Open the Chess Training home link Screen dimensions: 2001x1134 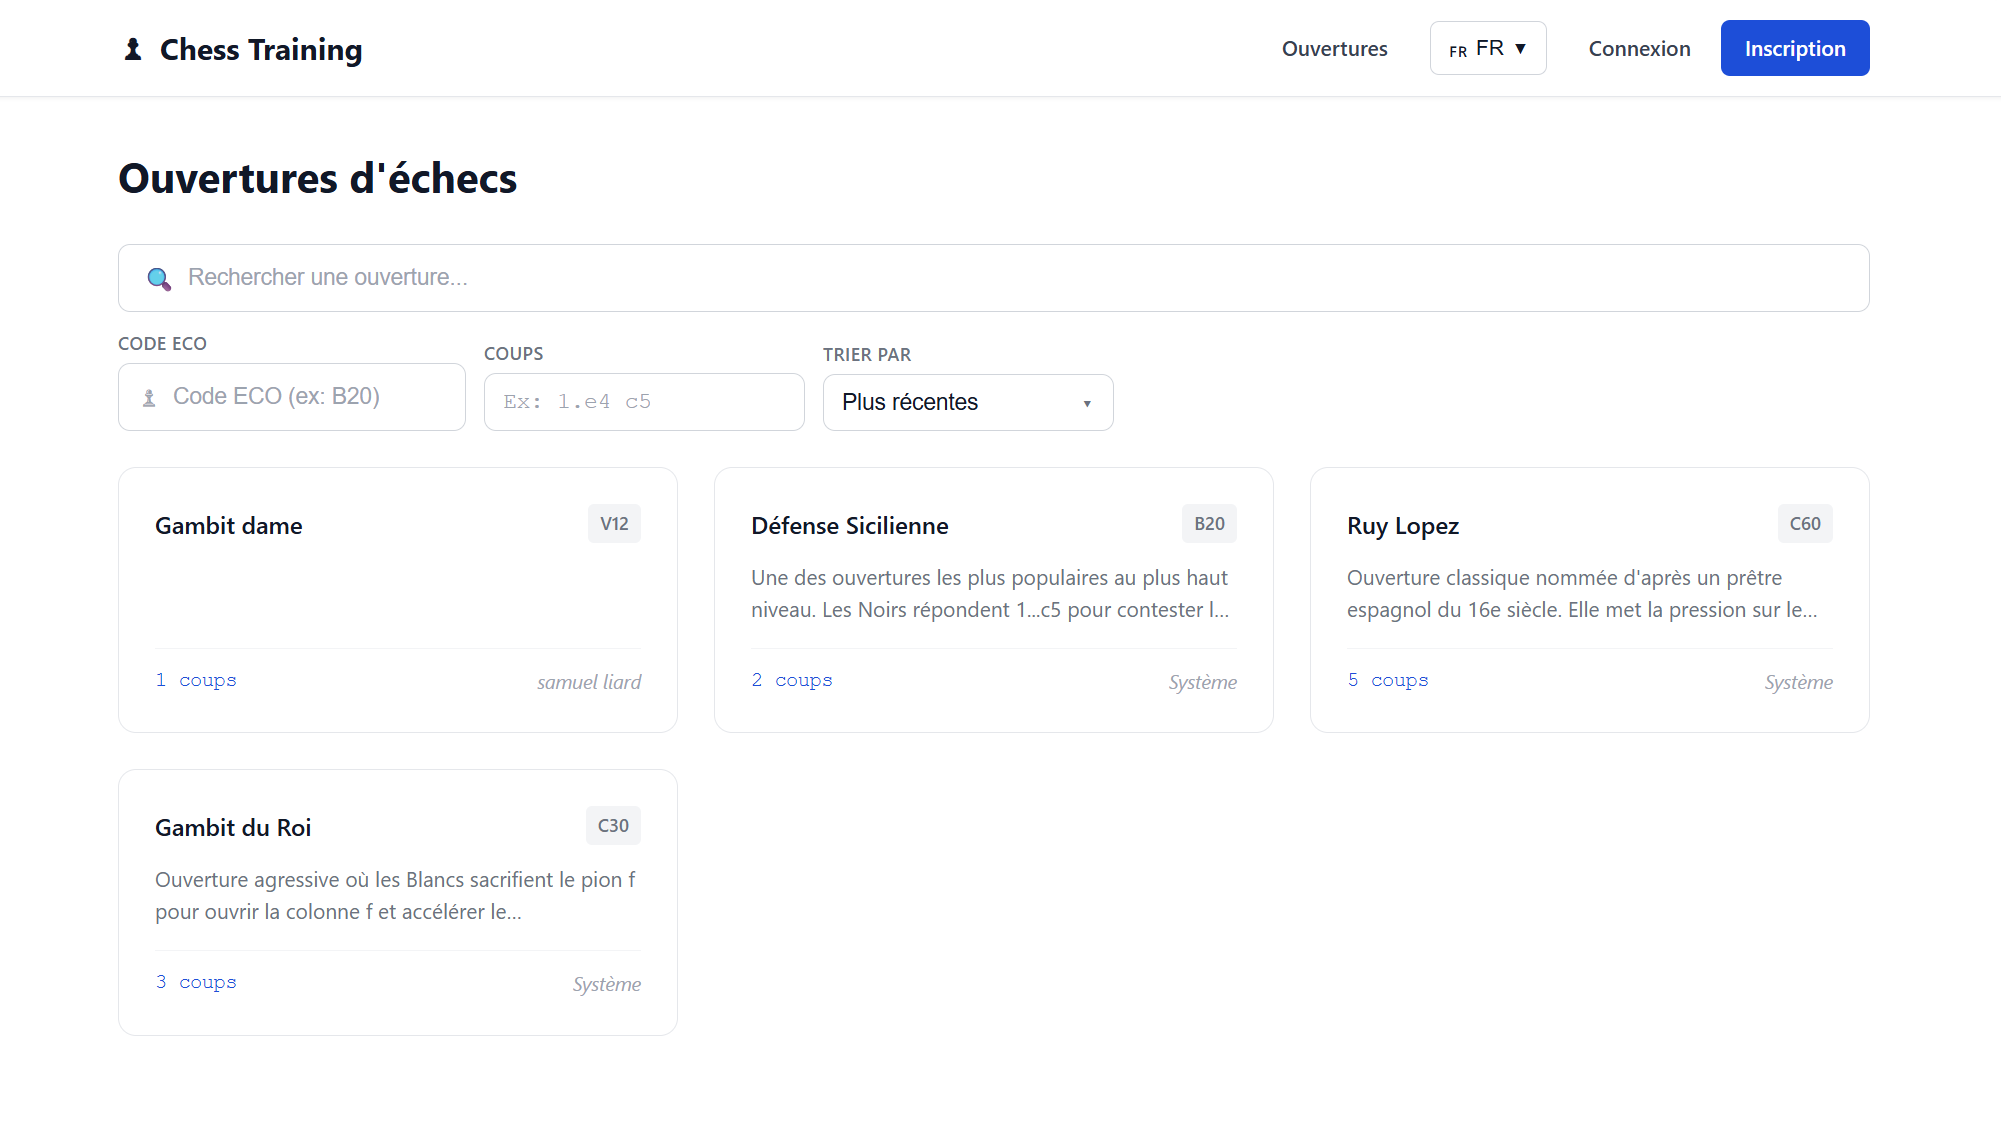[x=261, y=49]
